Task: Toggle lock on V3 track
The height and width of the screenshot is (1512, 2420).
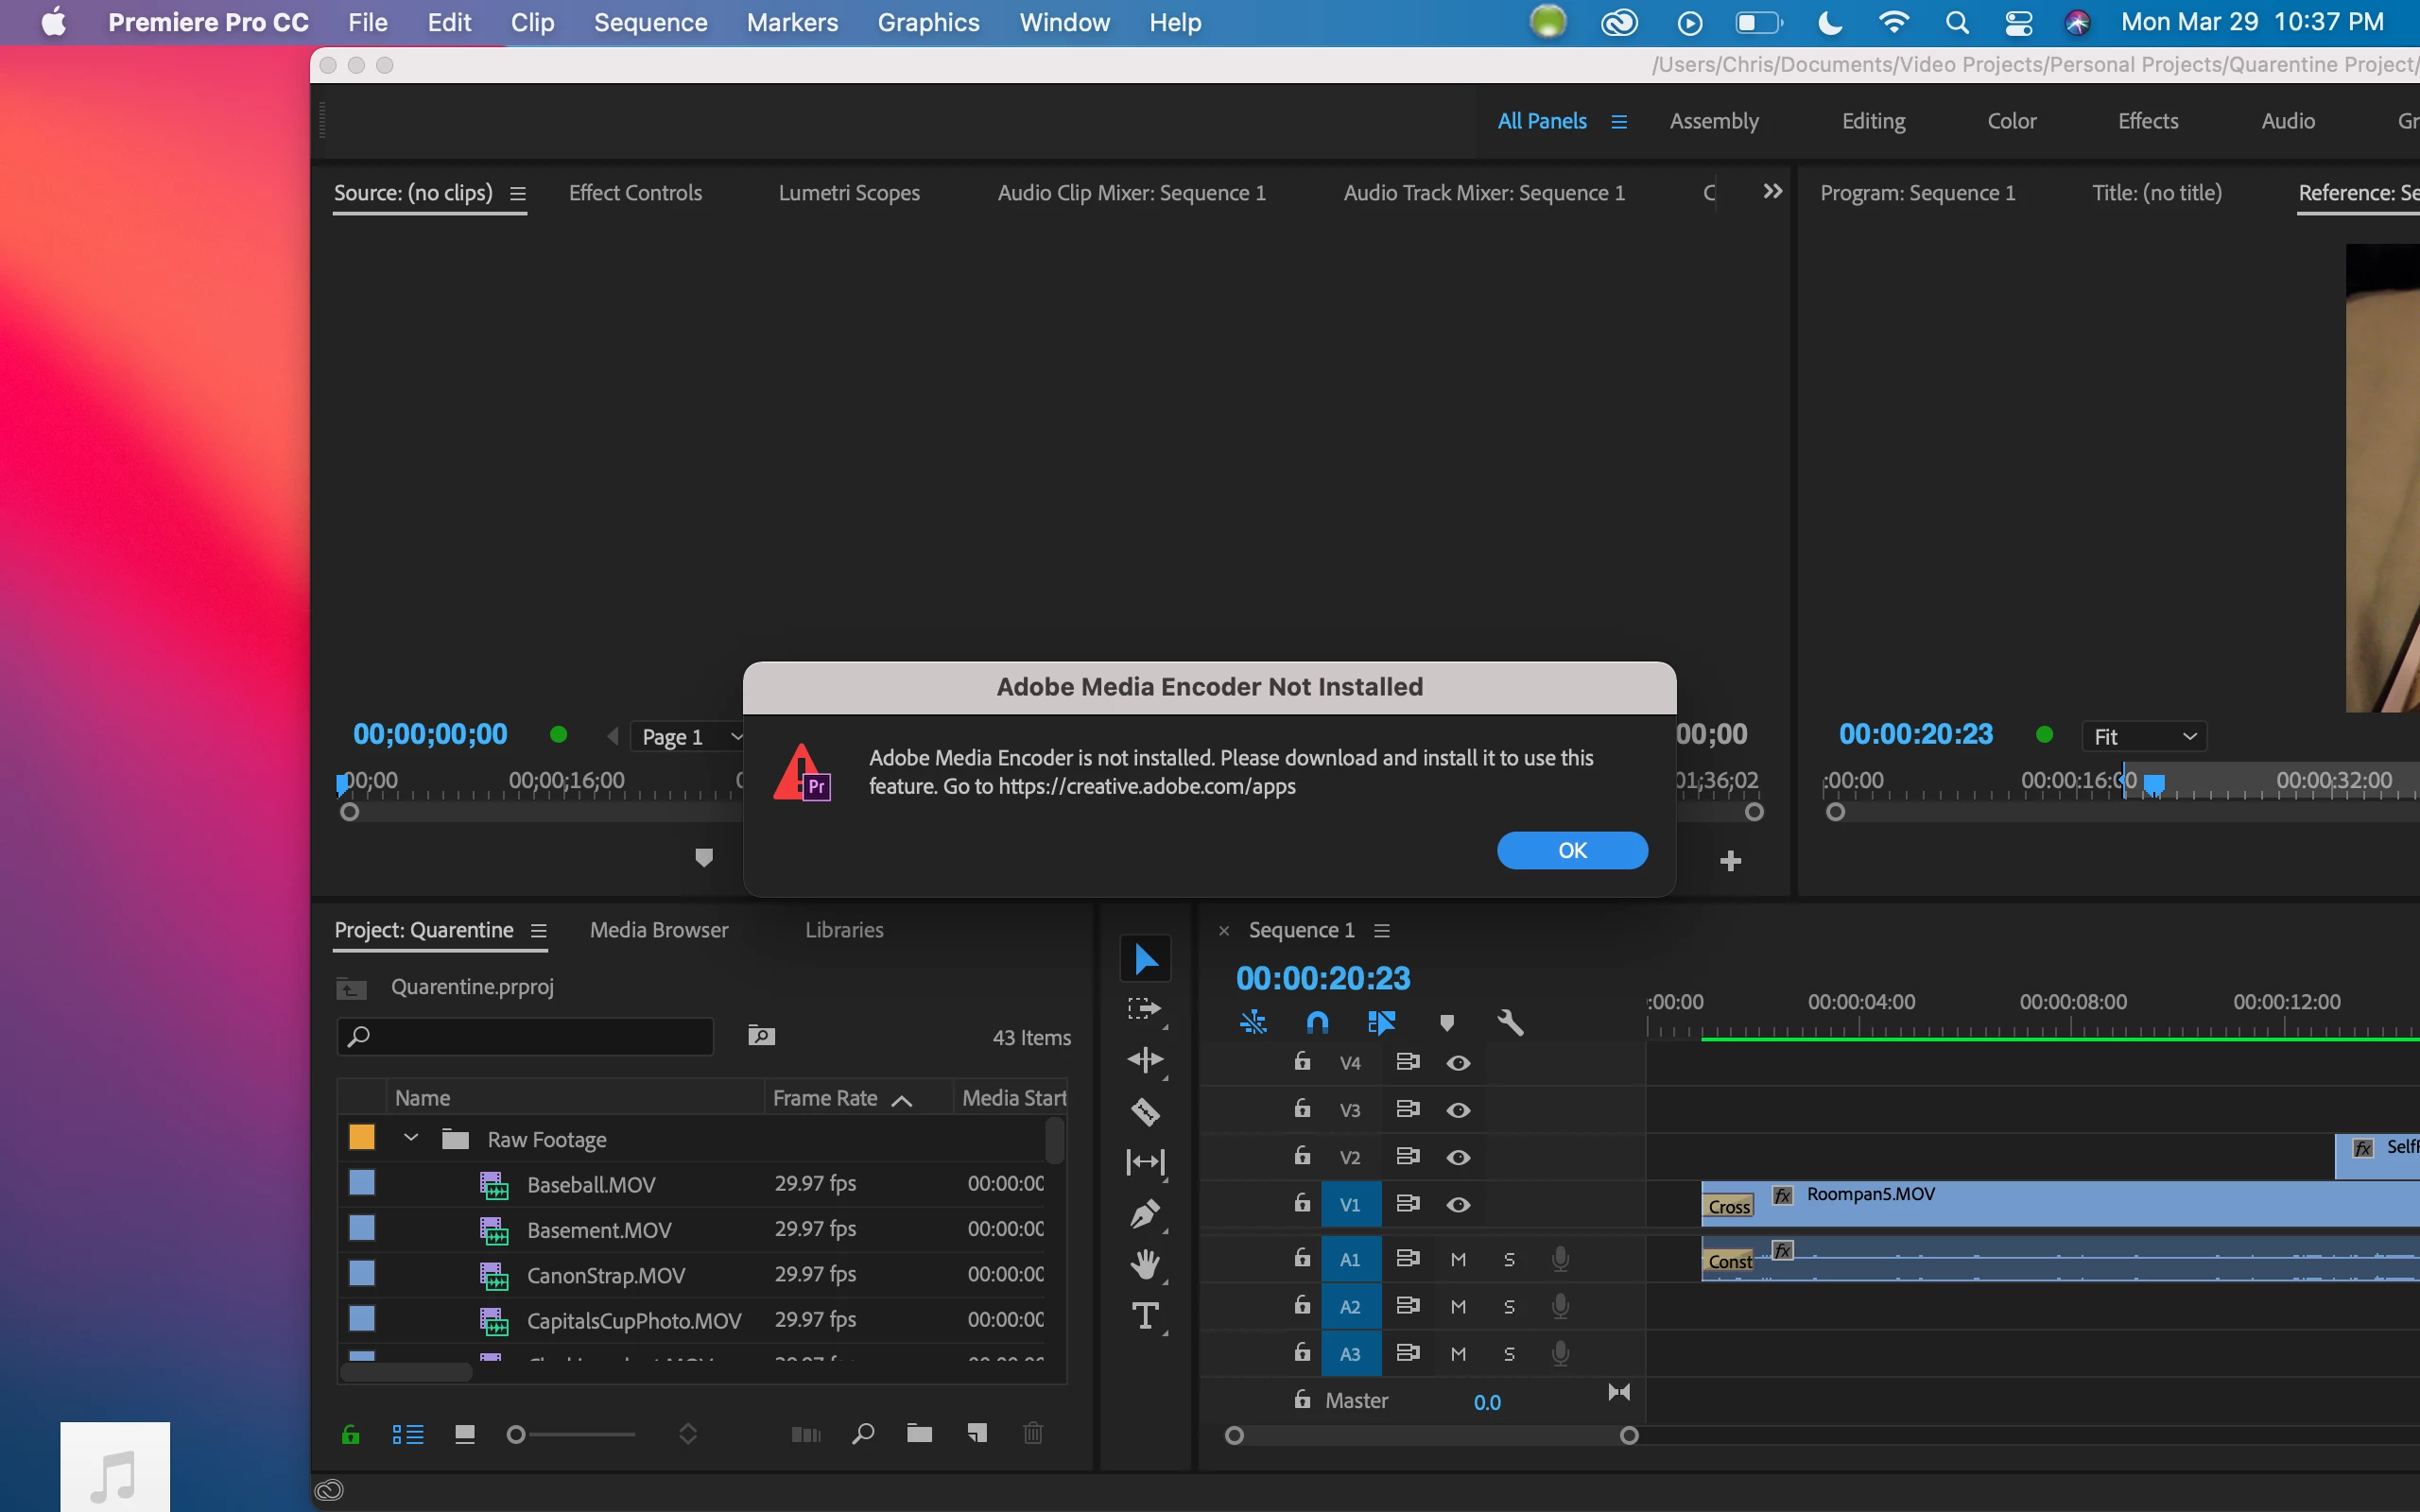Action: click(1302, 1109)
